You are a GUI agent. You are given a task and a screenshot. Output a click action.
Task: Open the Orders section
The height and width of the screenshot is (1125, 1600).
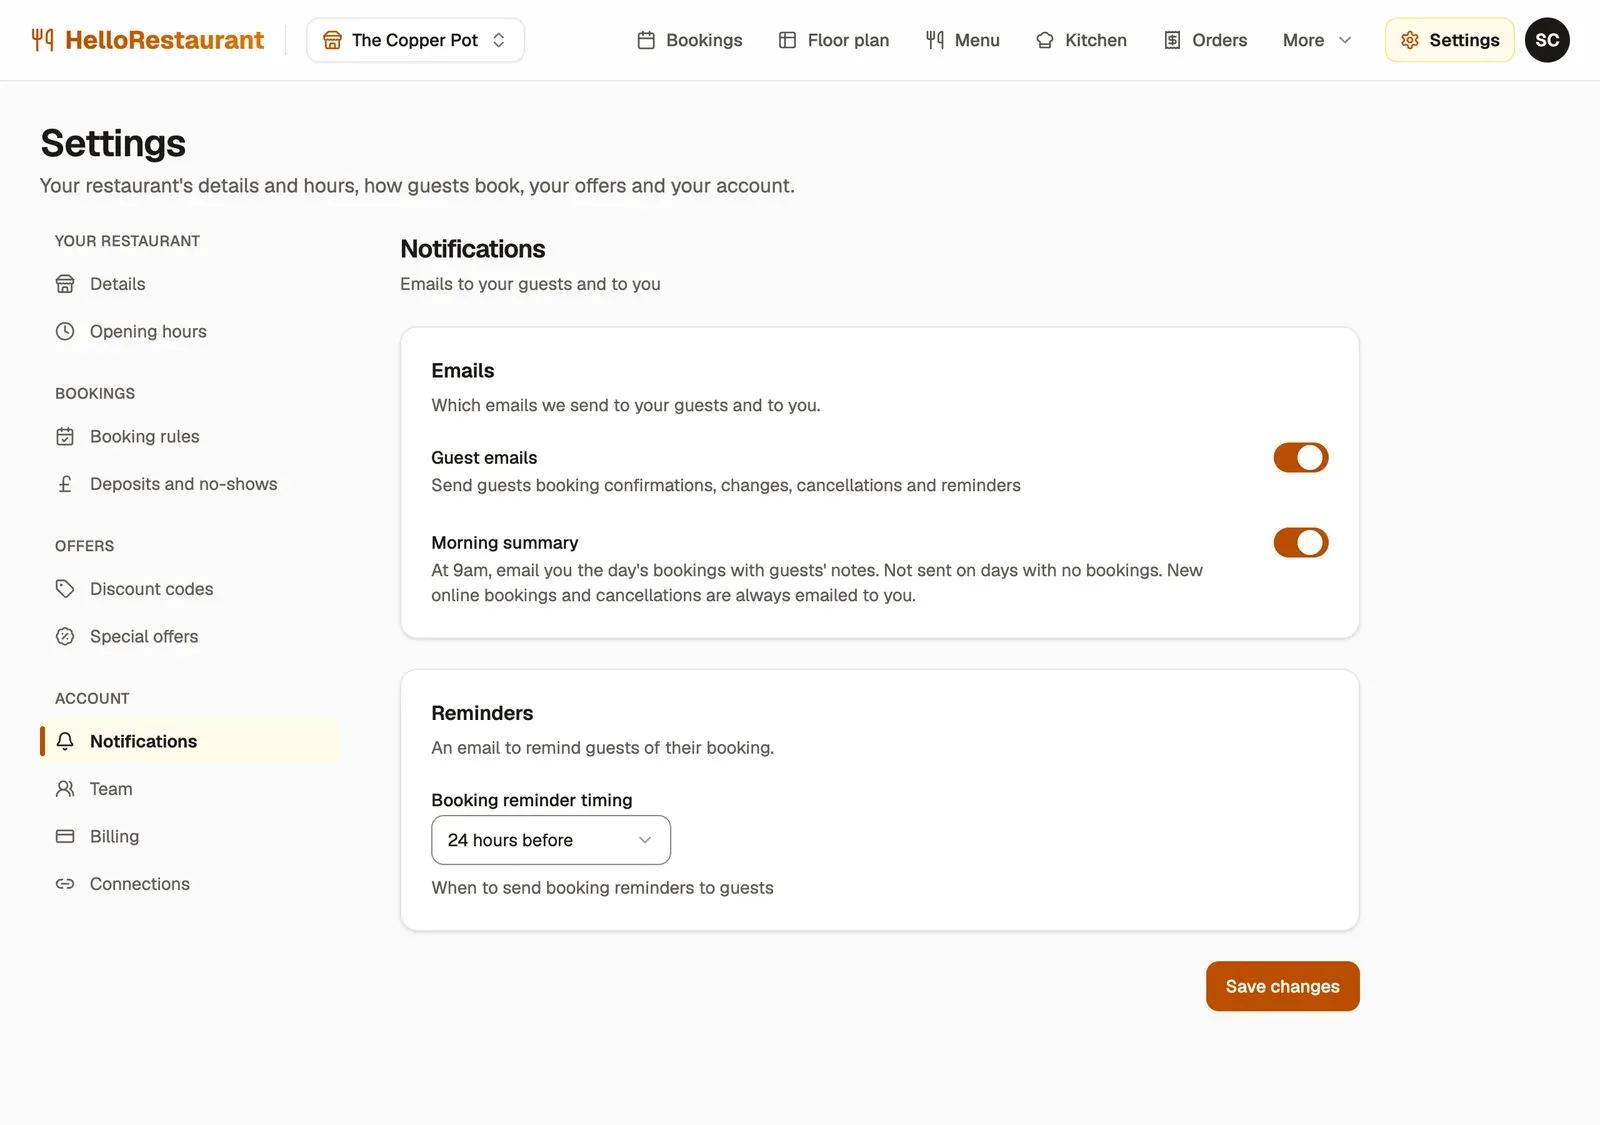pyautogui.click(x=1205, y=40)
